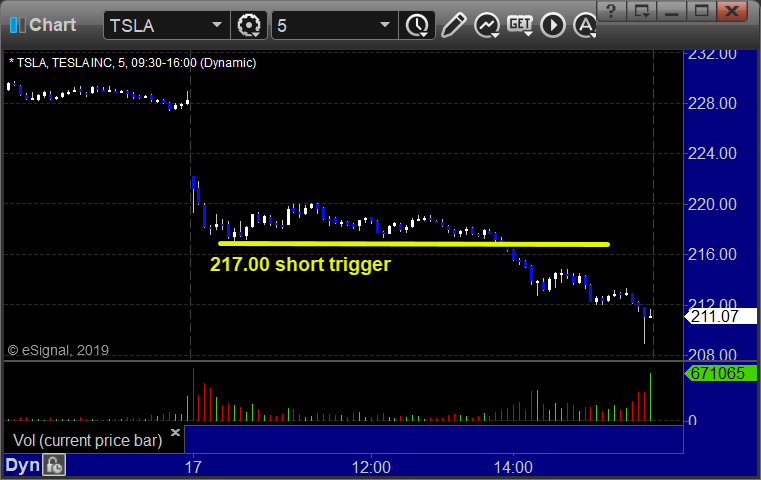Select the yellow 217.00 trigger line
This screenshot has width=761, height=480.
(x=414, y=244)
